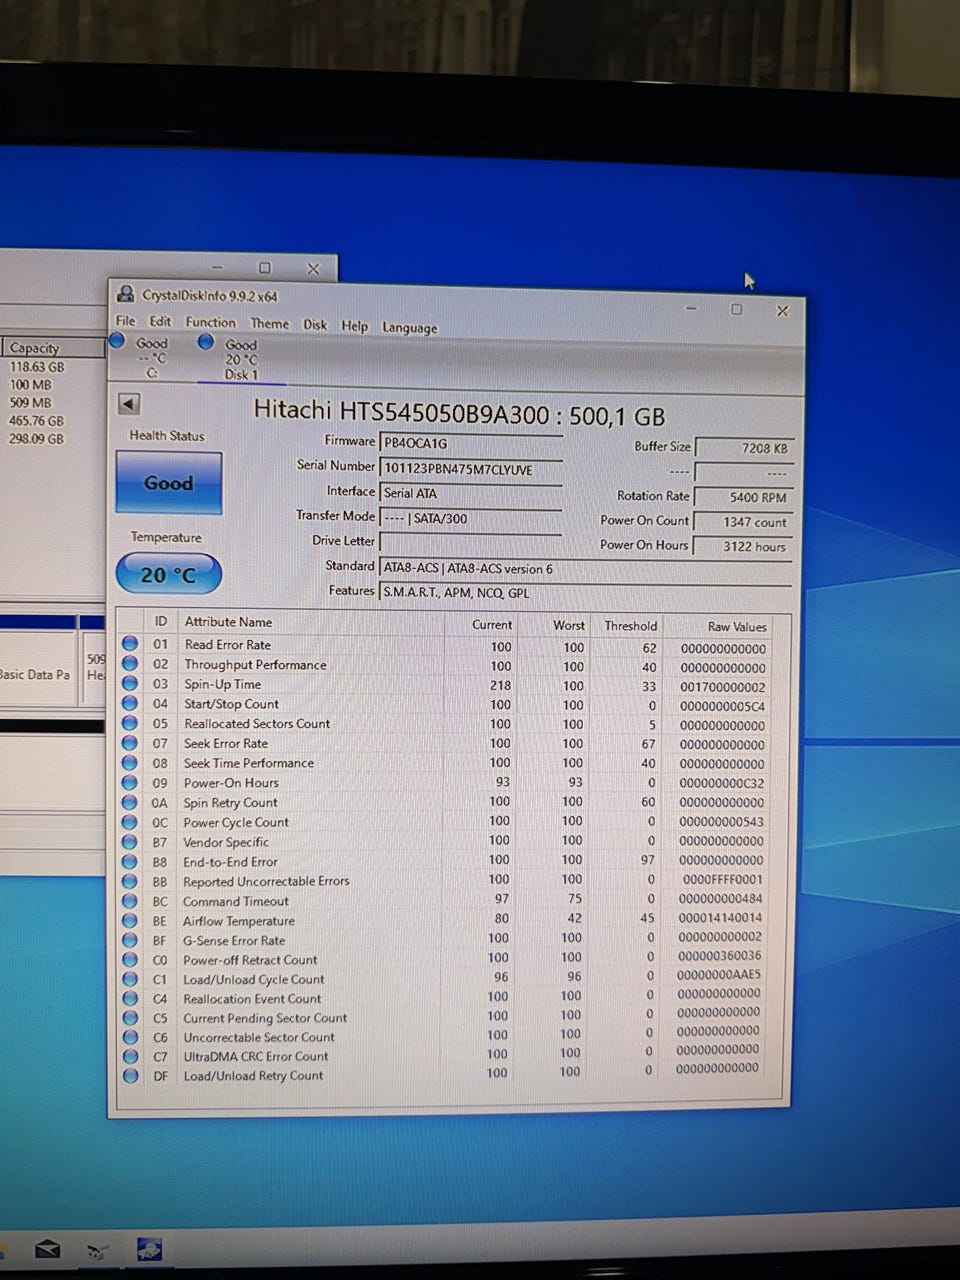Image resolution: width=960 pixels, height=1280 pixels.
Task: Click the Attribute Name column header
Action: (228, 622)
